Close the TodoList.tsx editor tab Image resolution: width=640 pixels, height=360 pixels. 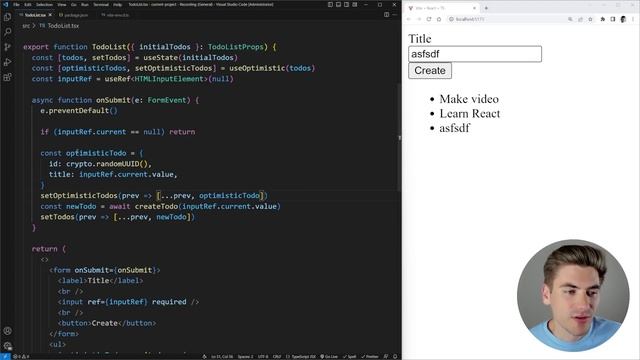[x=50, y=15]
